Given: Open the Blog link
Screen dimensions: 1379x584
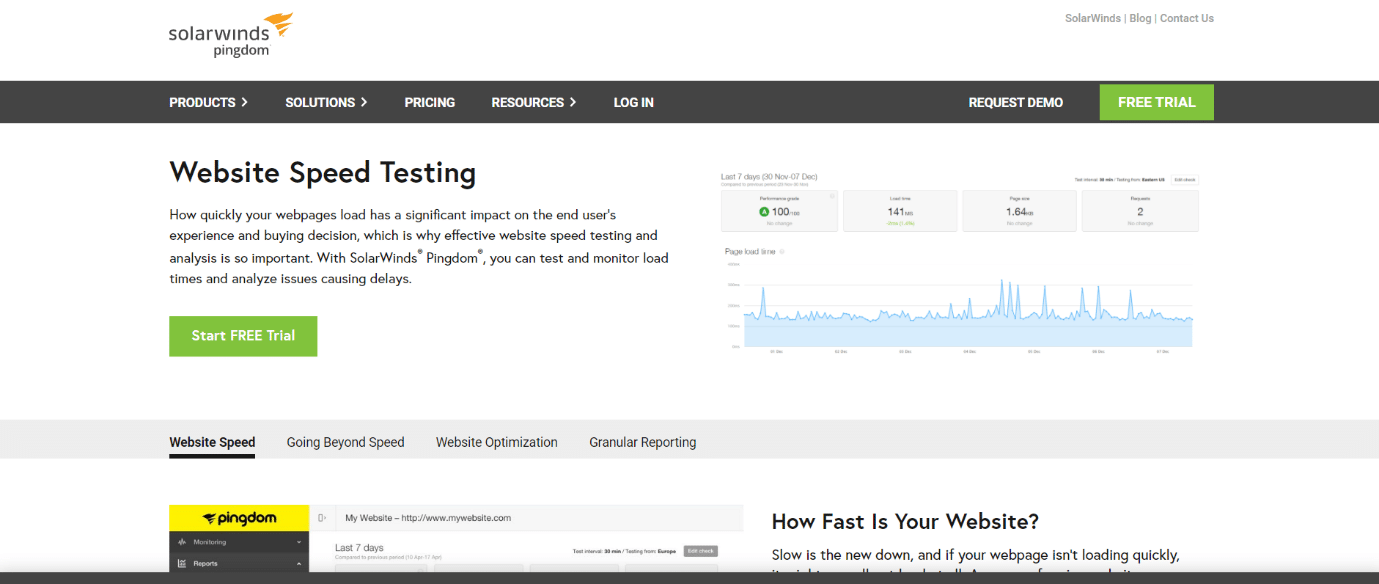Looking at the screenshot, I should tap(1140, 18).
